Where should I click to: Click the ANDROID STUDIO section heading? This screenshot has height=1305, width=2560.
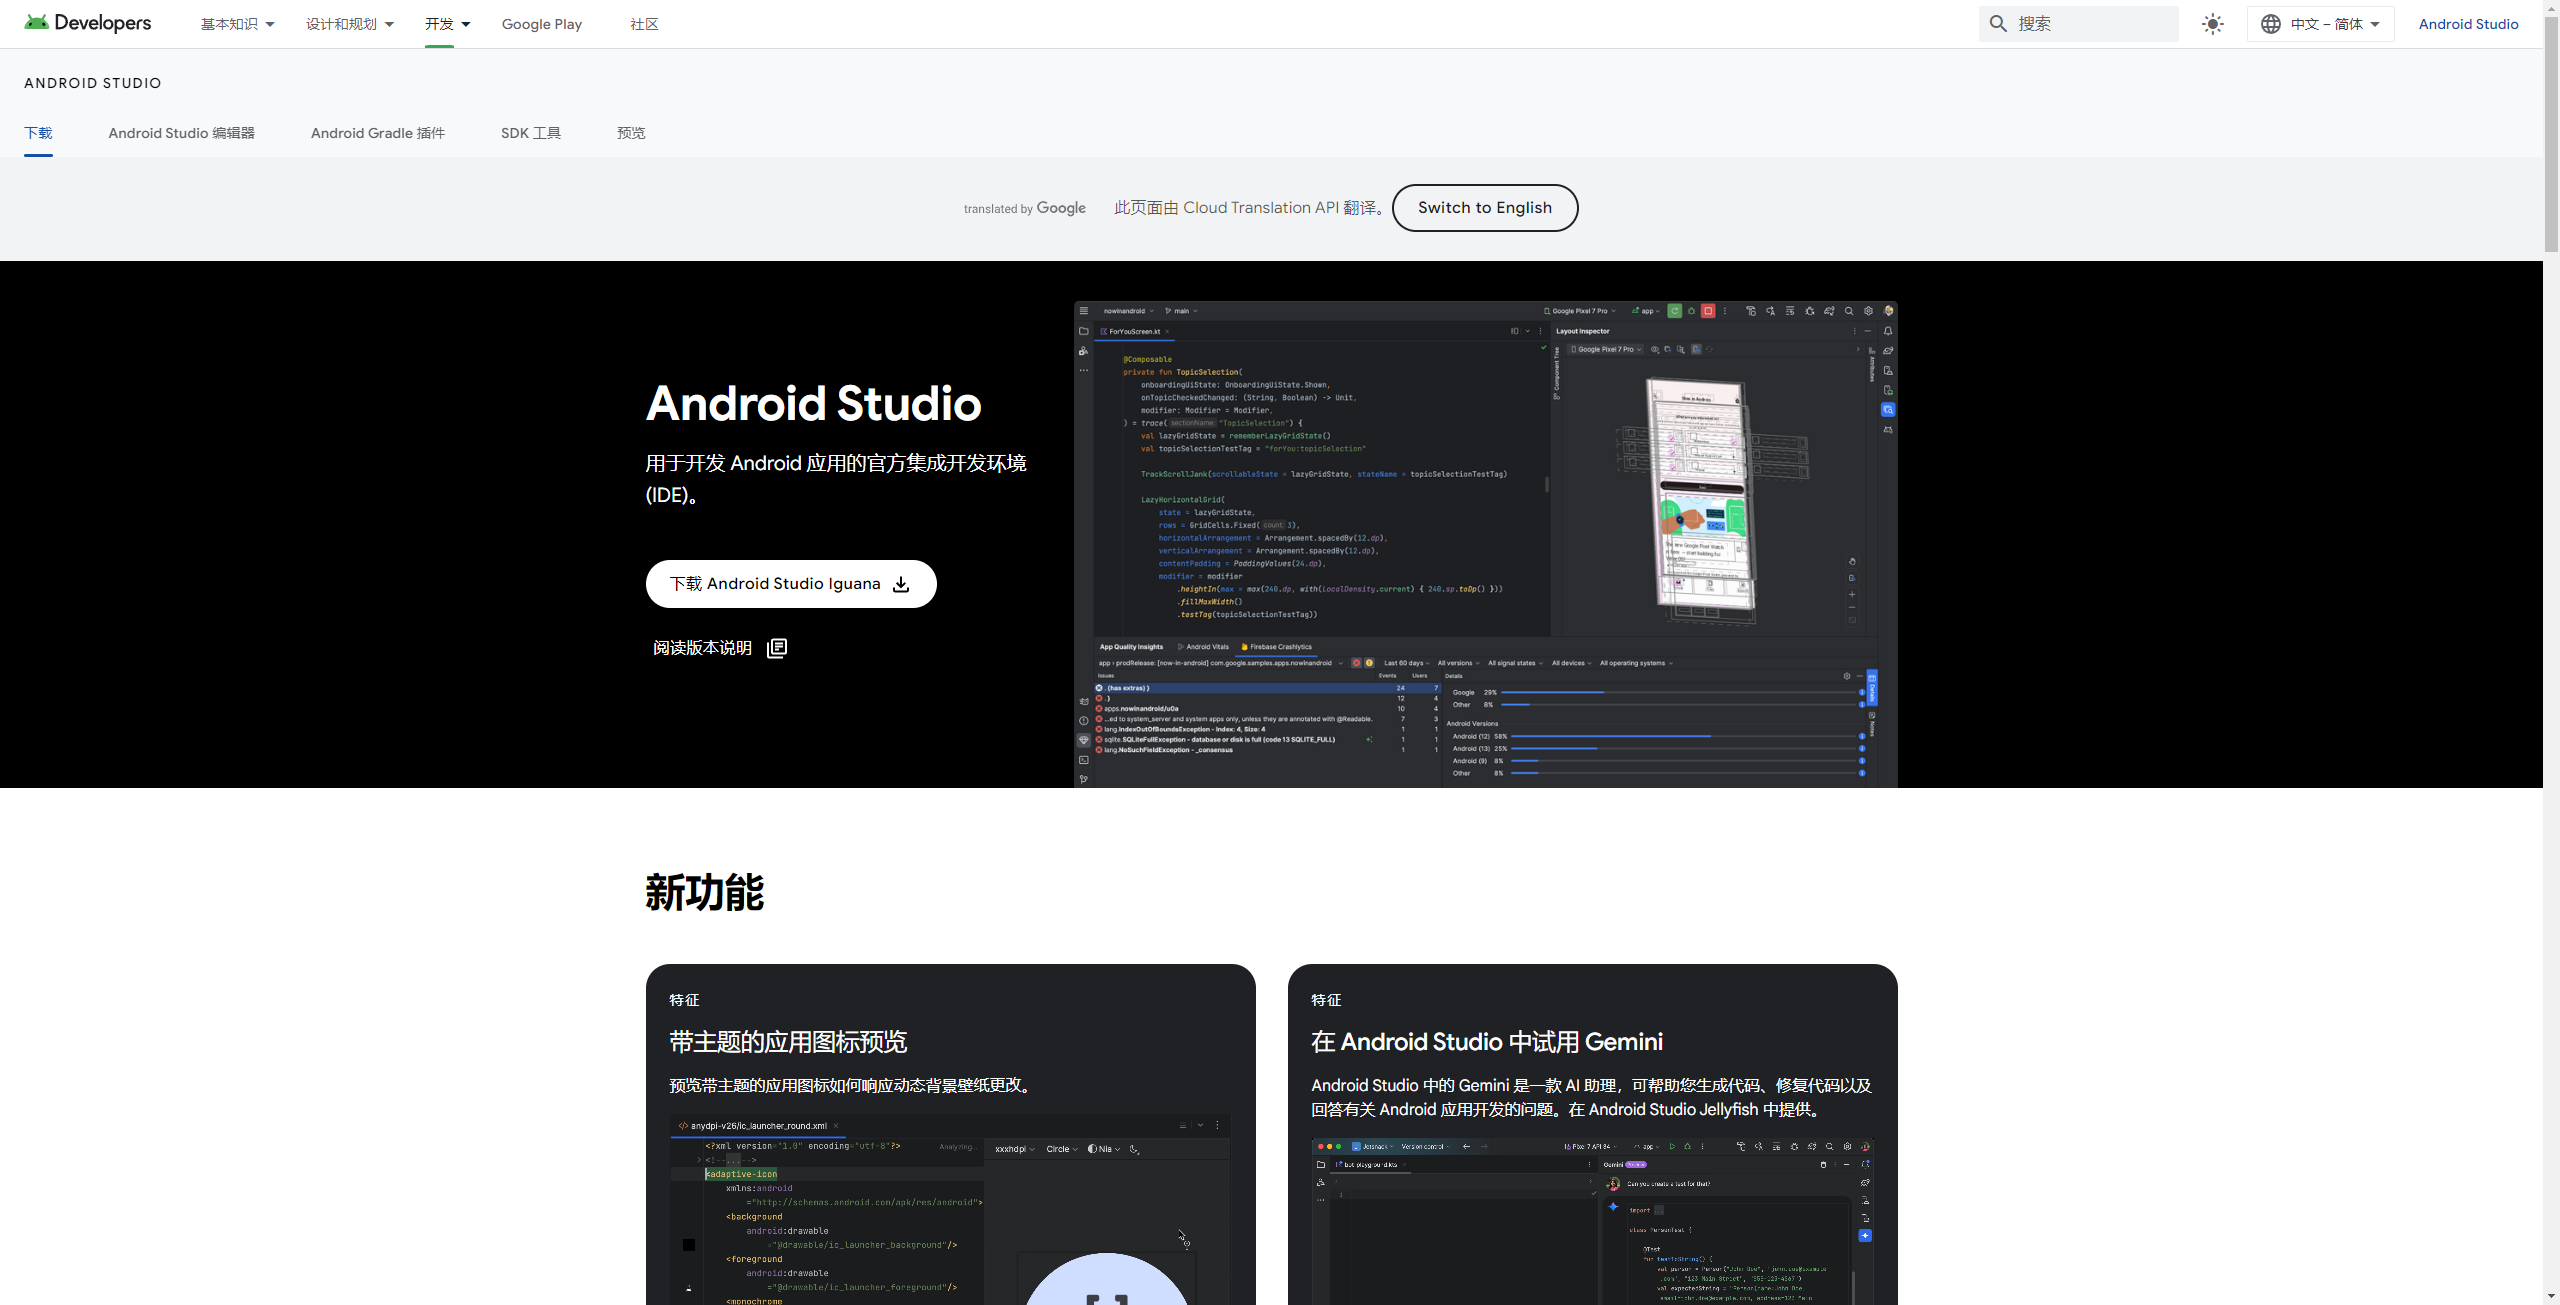point(92,83)
